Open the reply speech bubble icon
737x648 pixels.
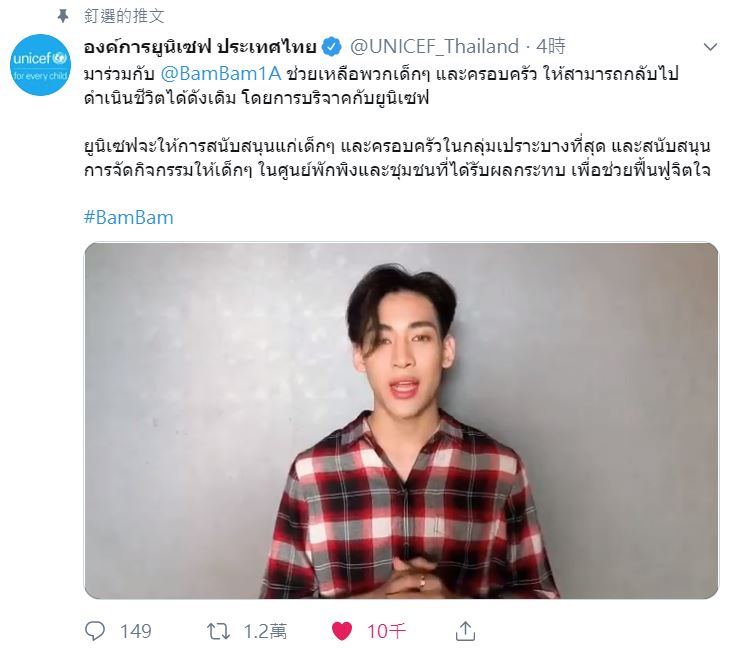[95, 631]
